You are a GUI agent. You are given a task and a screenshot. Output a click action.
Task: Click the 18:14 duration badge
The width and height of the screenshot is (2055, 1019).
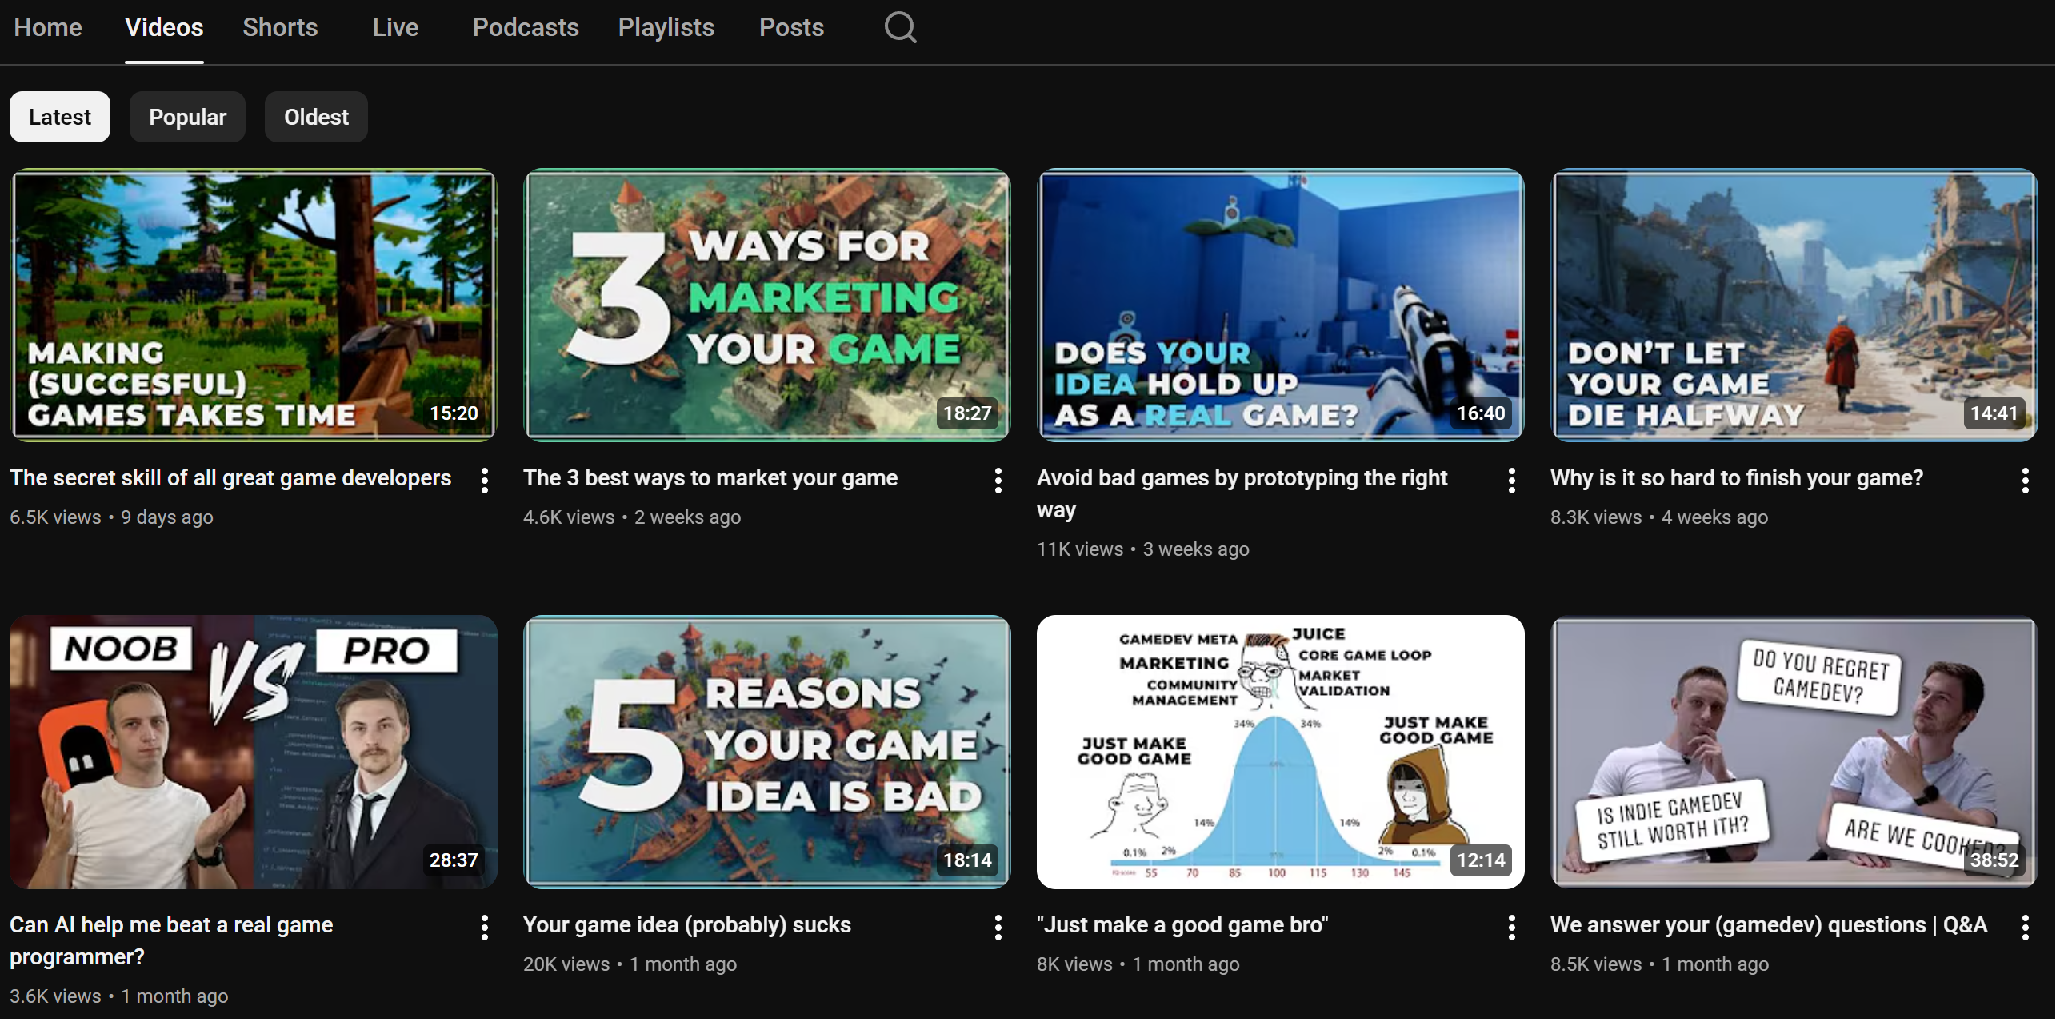pos(967,860)
